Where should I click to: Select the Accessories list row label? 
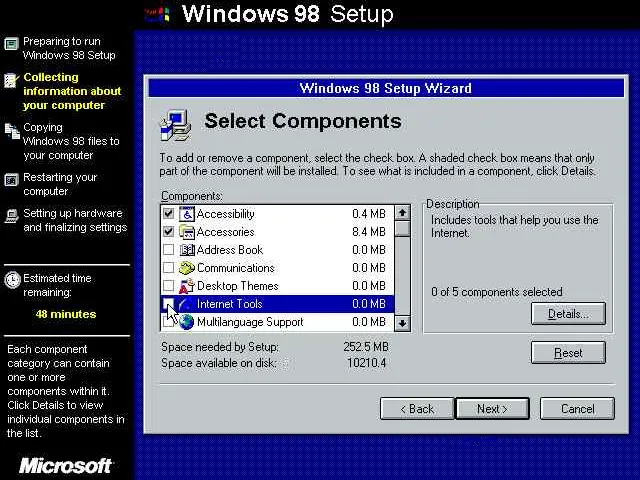tap(225, 232)
